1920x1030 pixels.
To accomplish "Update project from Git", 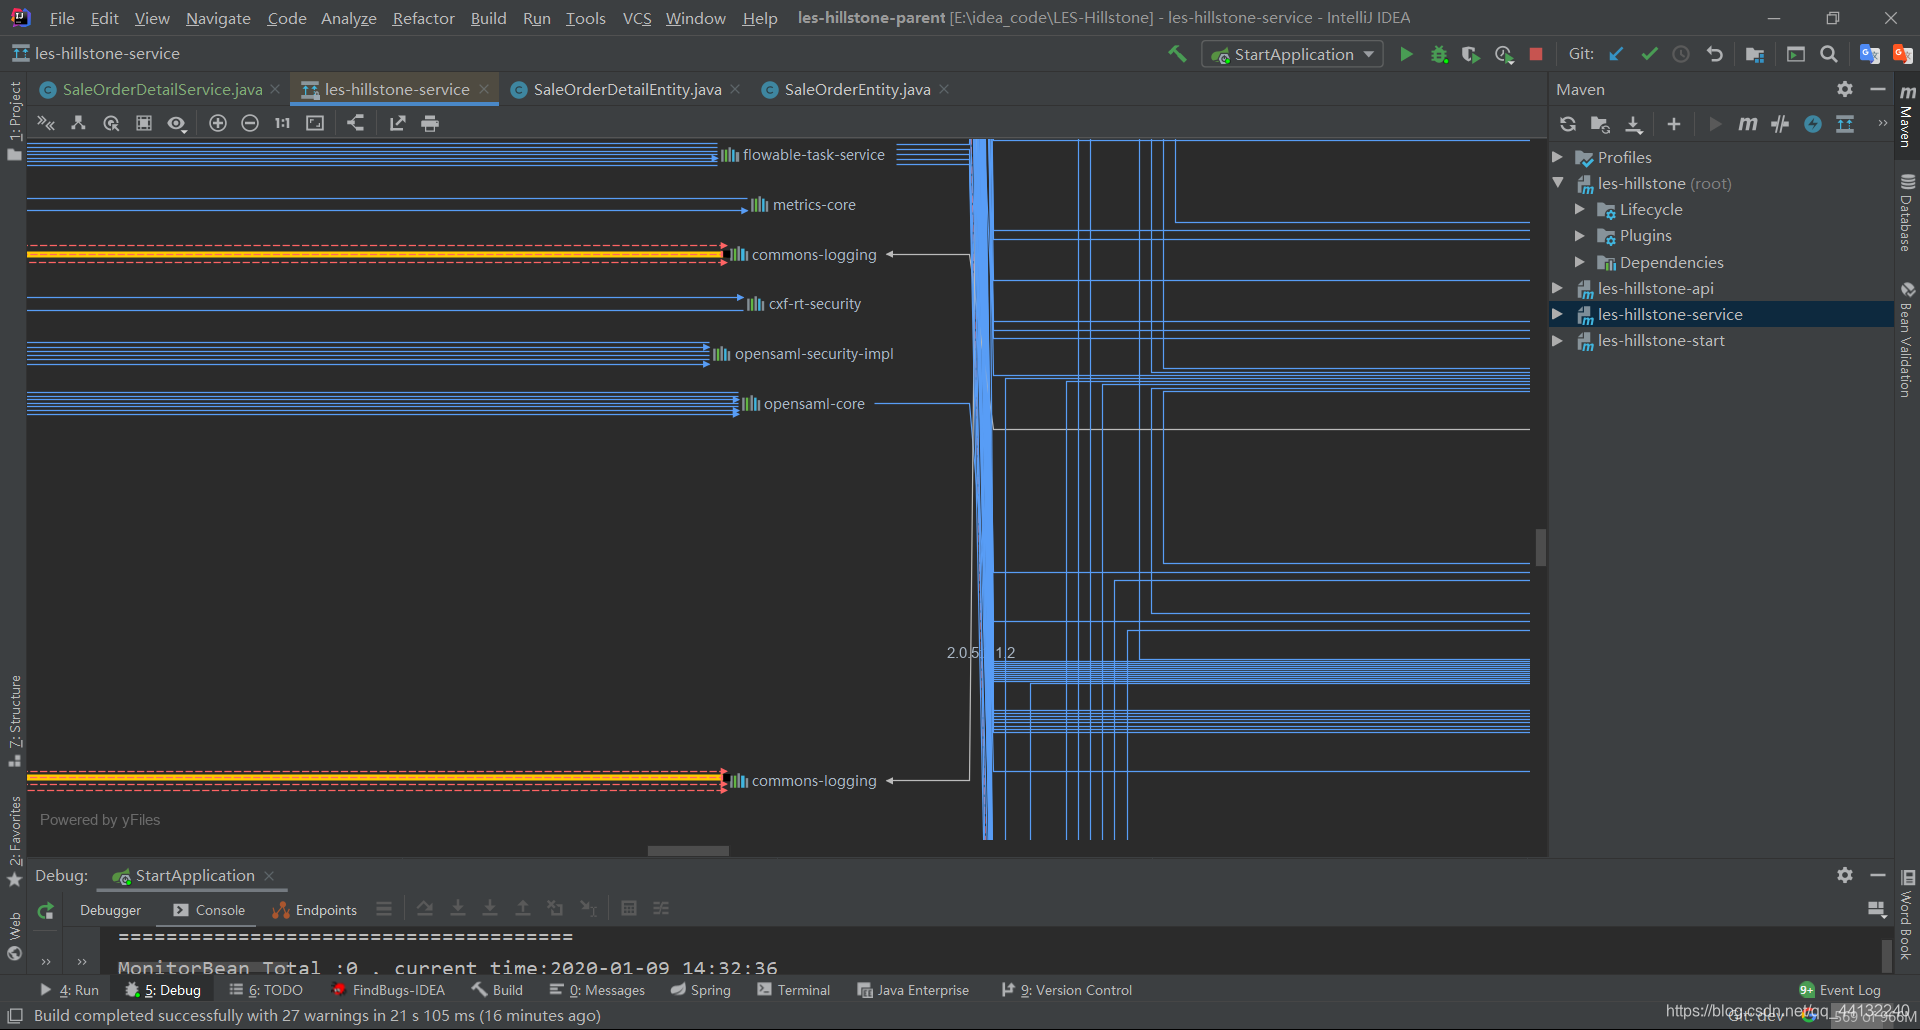I will pos(1616,54).
